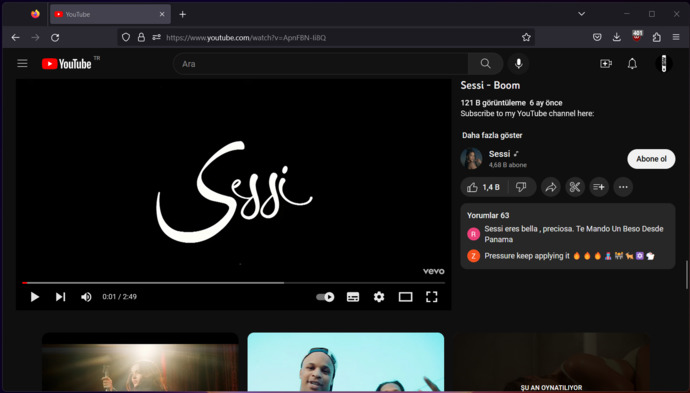Enter full screen mode
This screenshot has width=690, height=393.
(x=432, y=297)
